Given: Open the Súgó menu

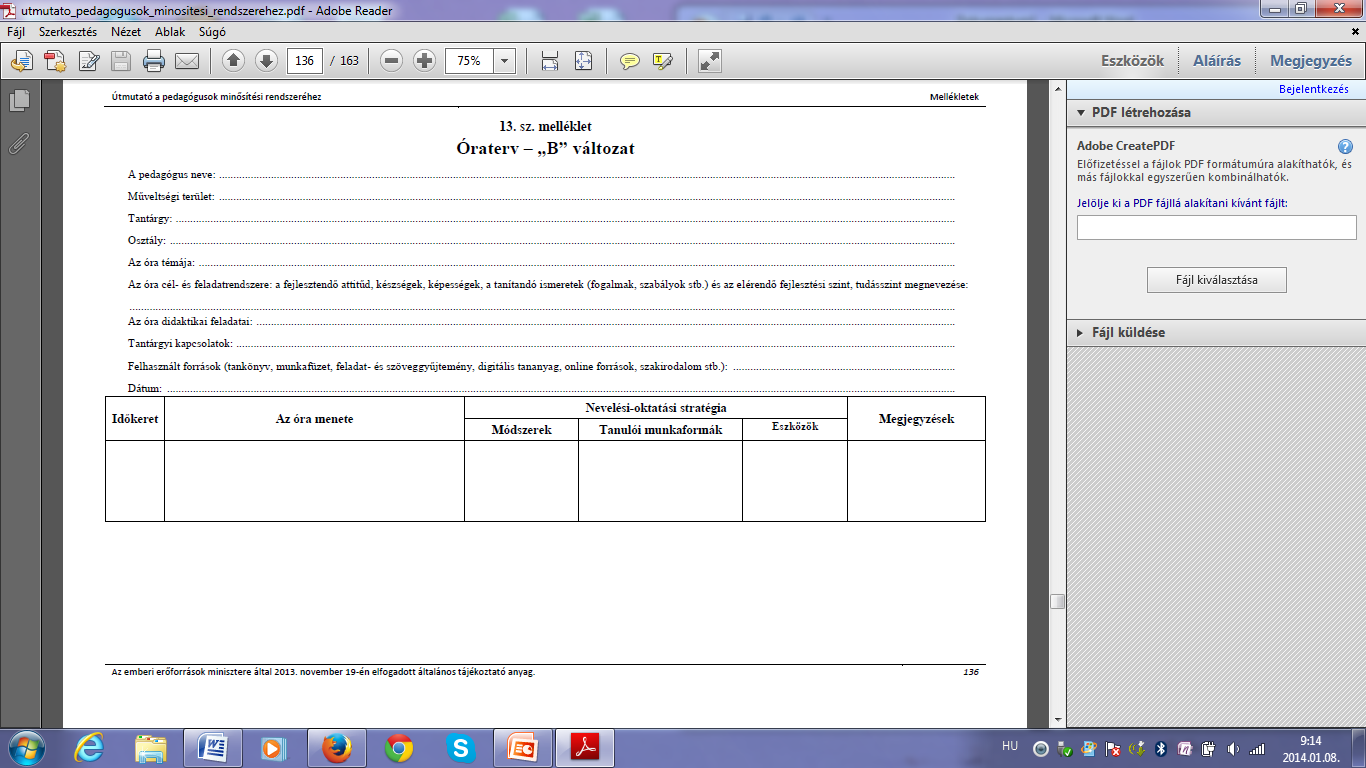Looking at the screenshot, I should pyautogui.click(x=212, y=32).
